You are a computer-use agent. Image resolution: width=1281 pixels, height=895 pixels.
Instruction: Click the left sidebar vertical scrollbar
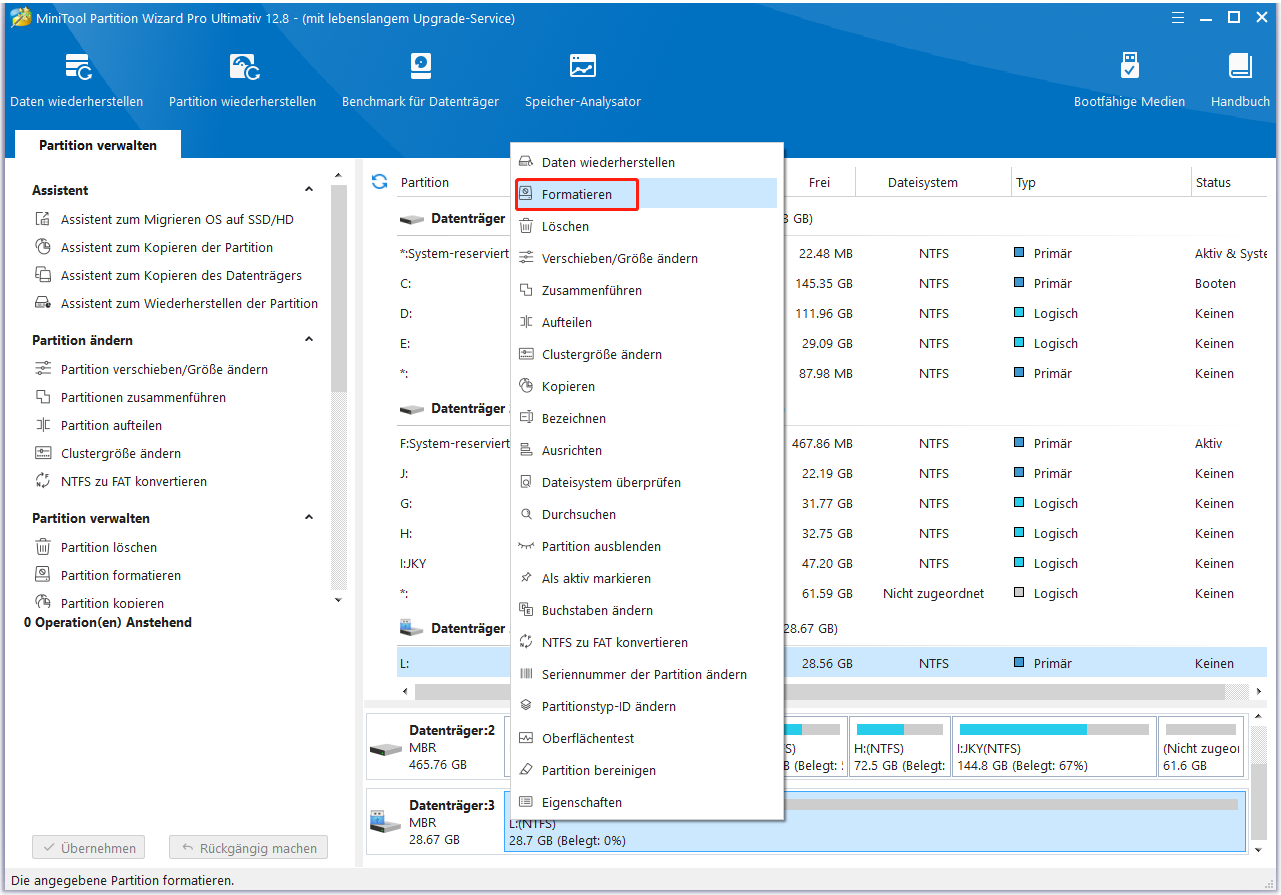click(339, 290)
